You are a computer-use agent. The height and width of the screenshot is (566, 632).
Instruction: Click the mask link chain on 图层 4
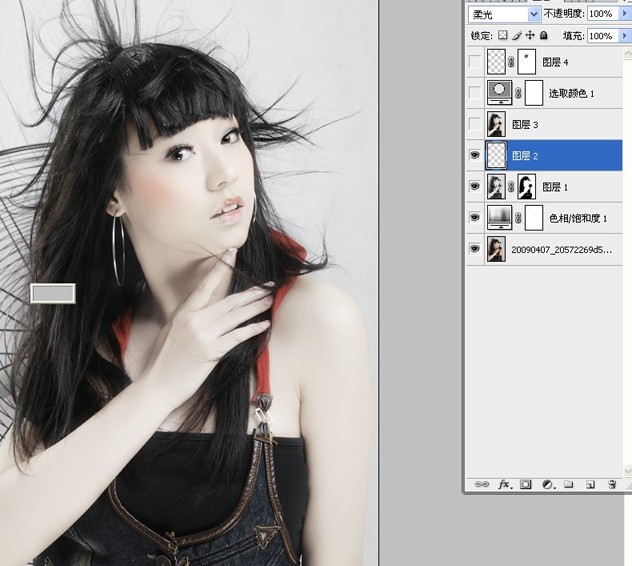click(511, 62)
